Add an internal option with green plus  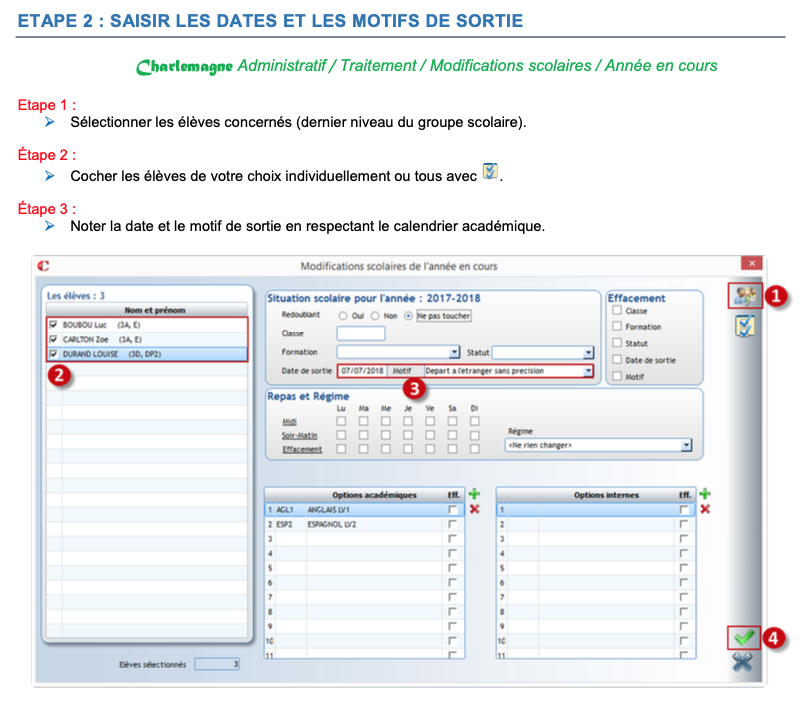705,494
